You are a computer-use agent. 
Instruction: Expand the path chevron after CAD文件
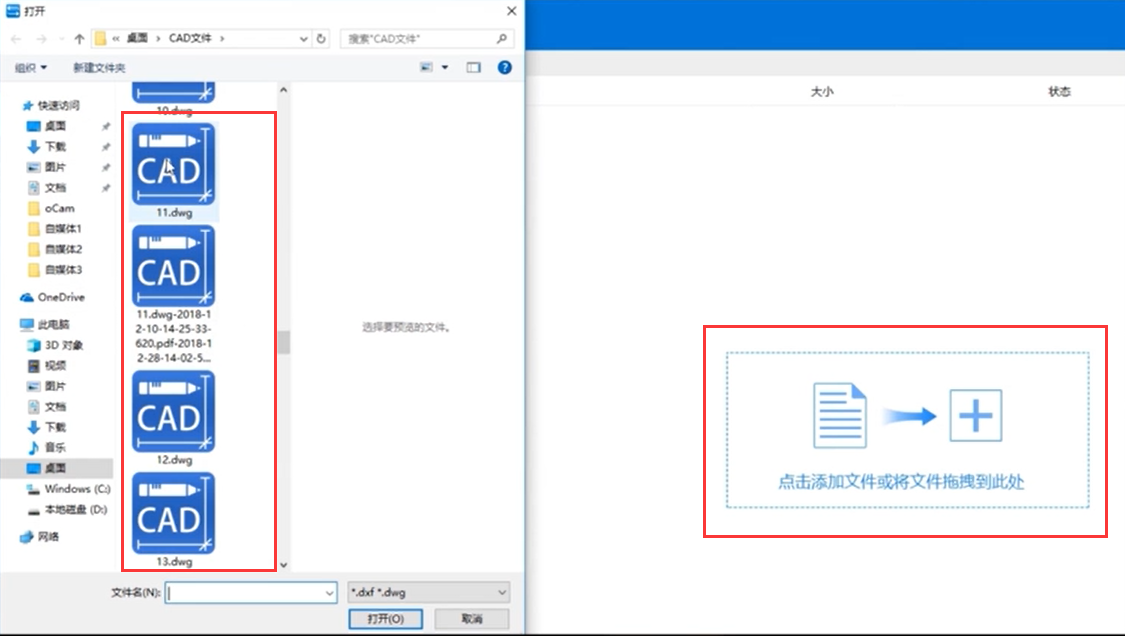[x=222, y=39]
